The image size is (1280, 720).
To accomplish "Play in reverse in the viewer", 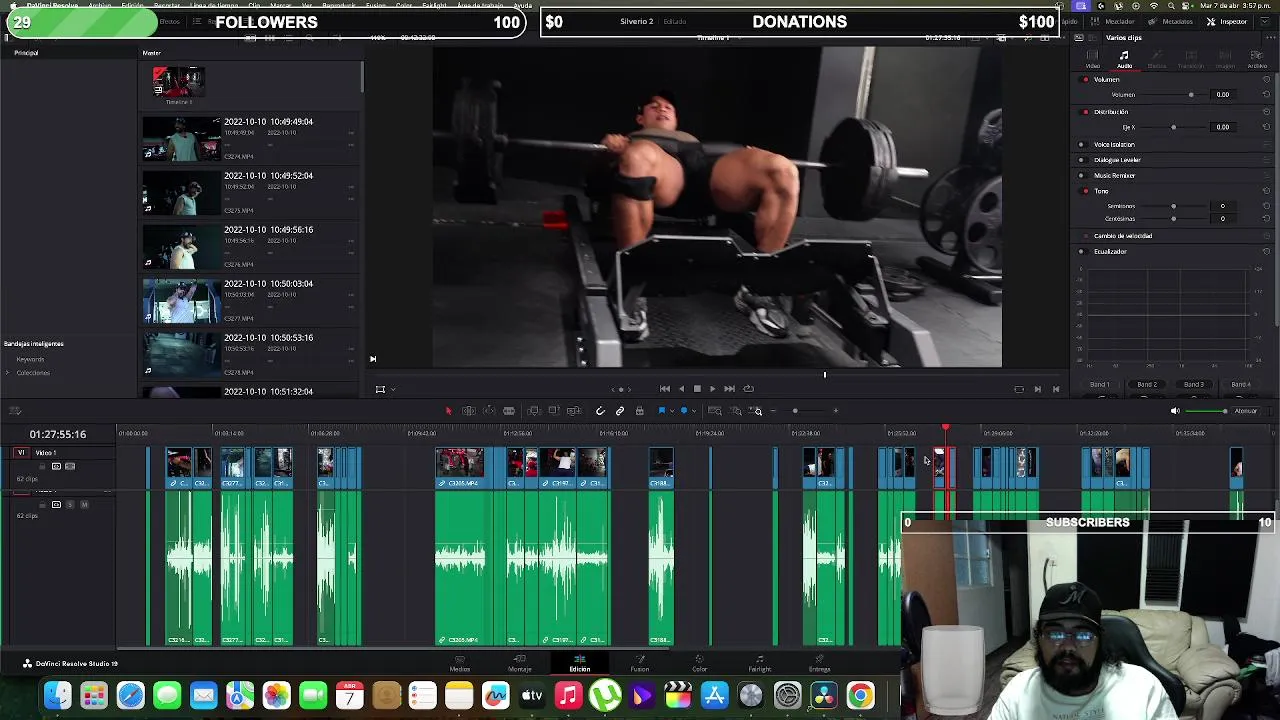I will click(x=682, y=389).
